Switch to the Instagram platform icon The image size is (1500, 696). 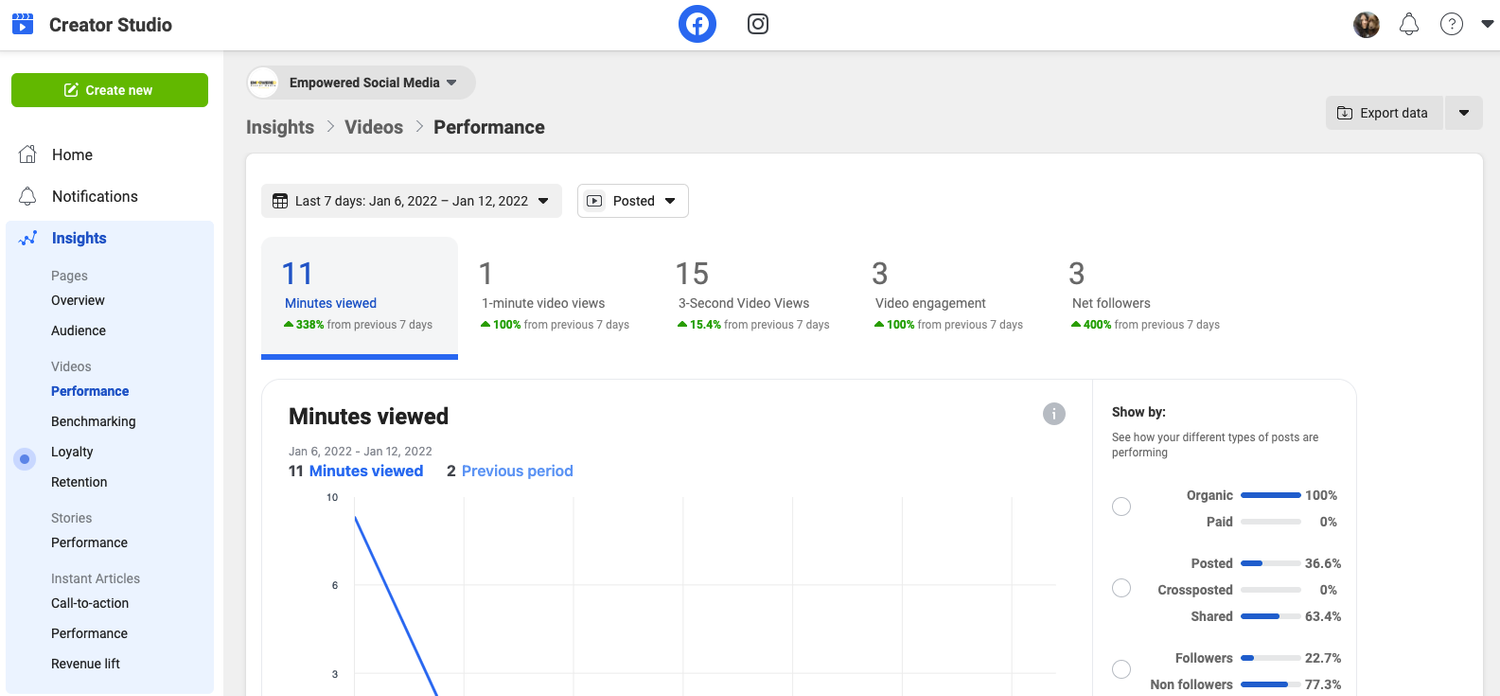[x=758, y=24]
